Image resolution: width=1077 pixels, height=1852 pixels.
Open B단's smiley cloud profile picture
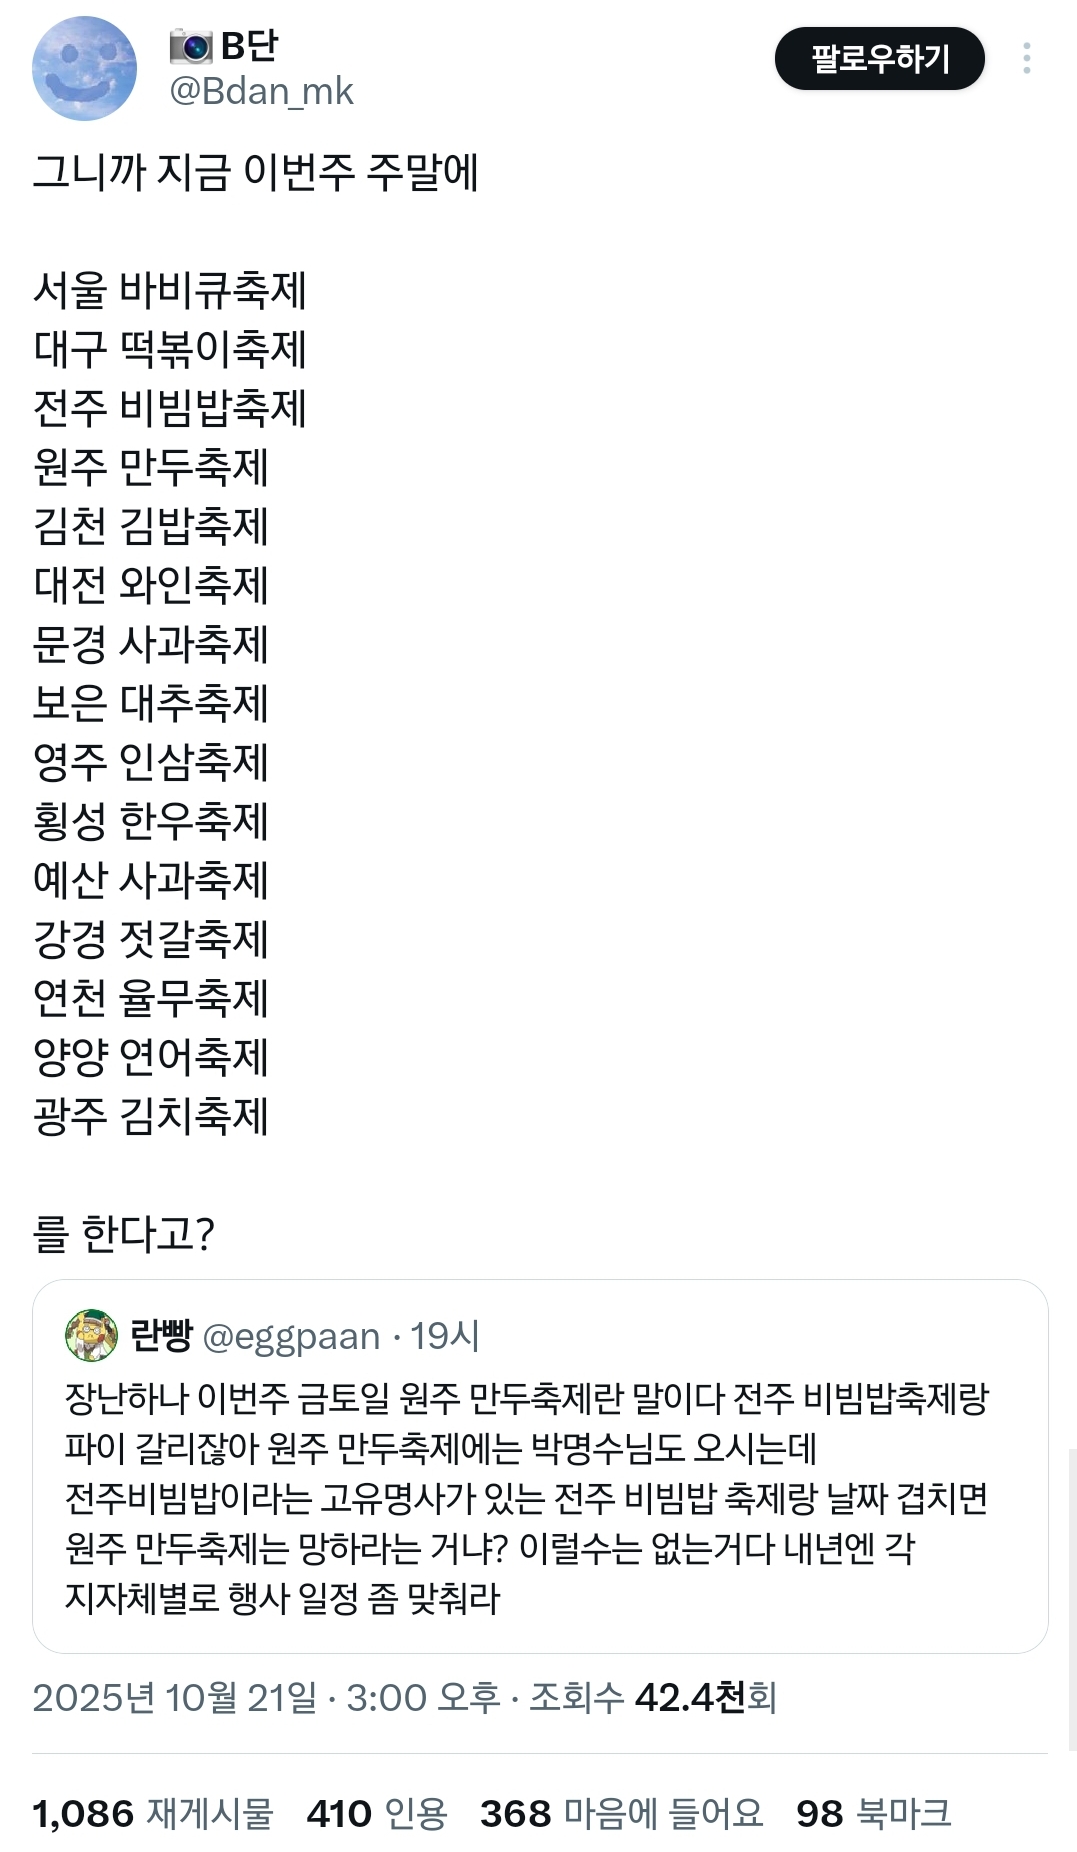click(84, 69)
